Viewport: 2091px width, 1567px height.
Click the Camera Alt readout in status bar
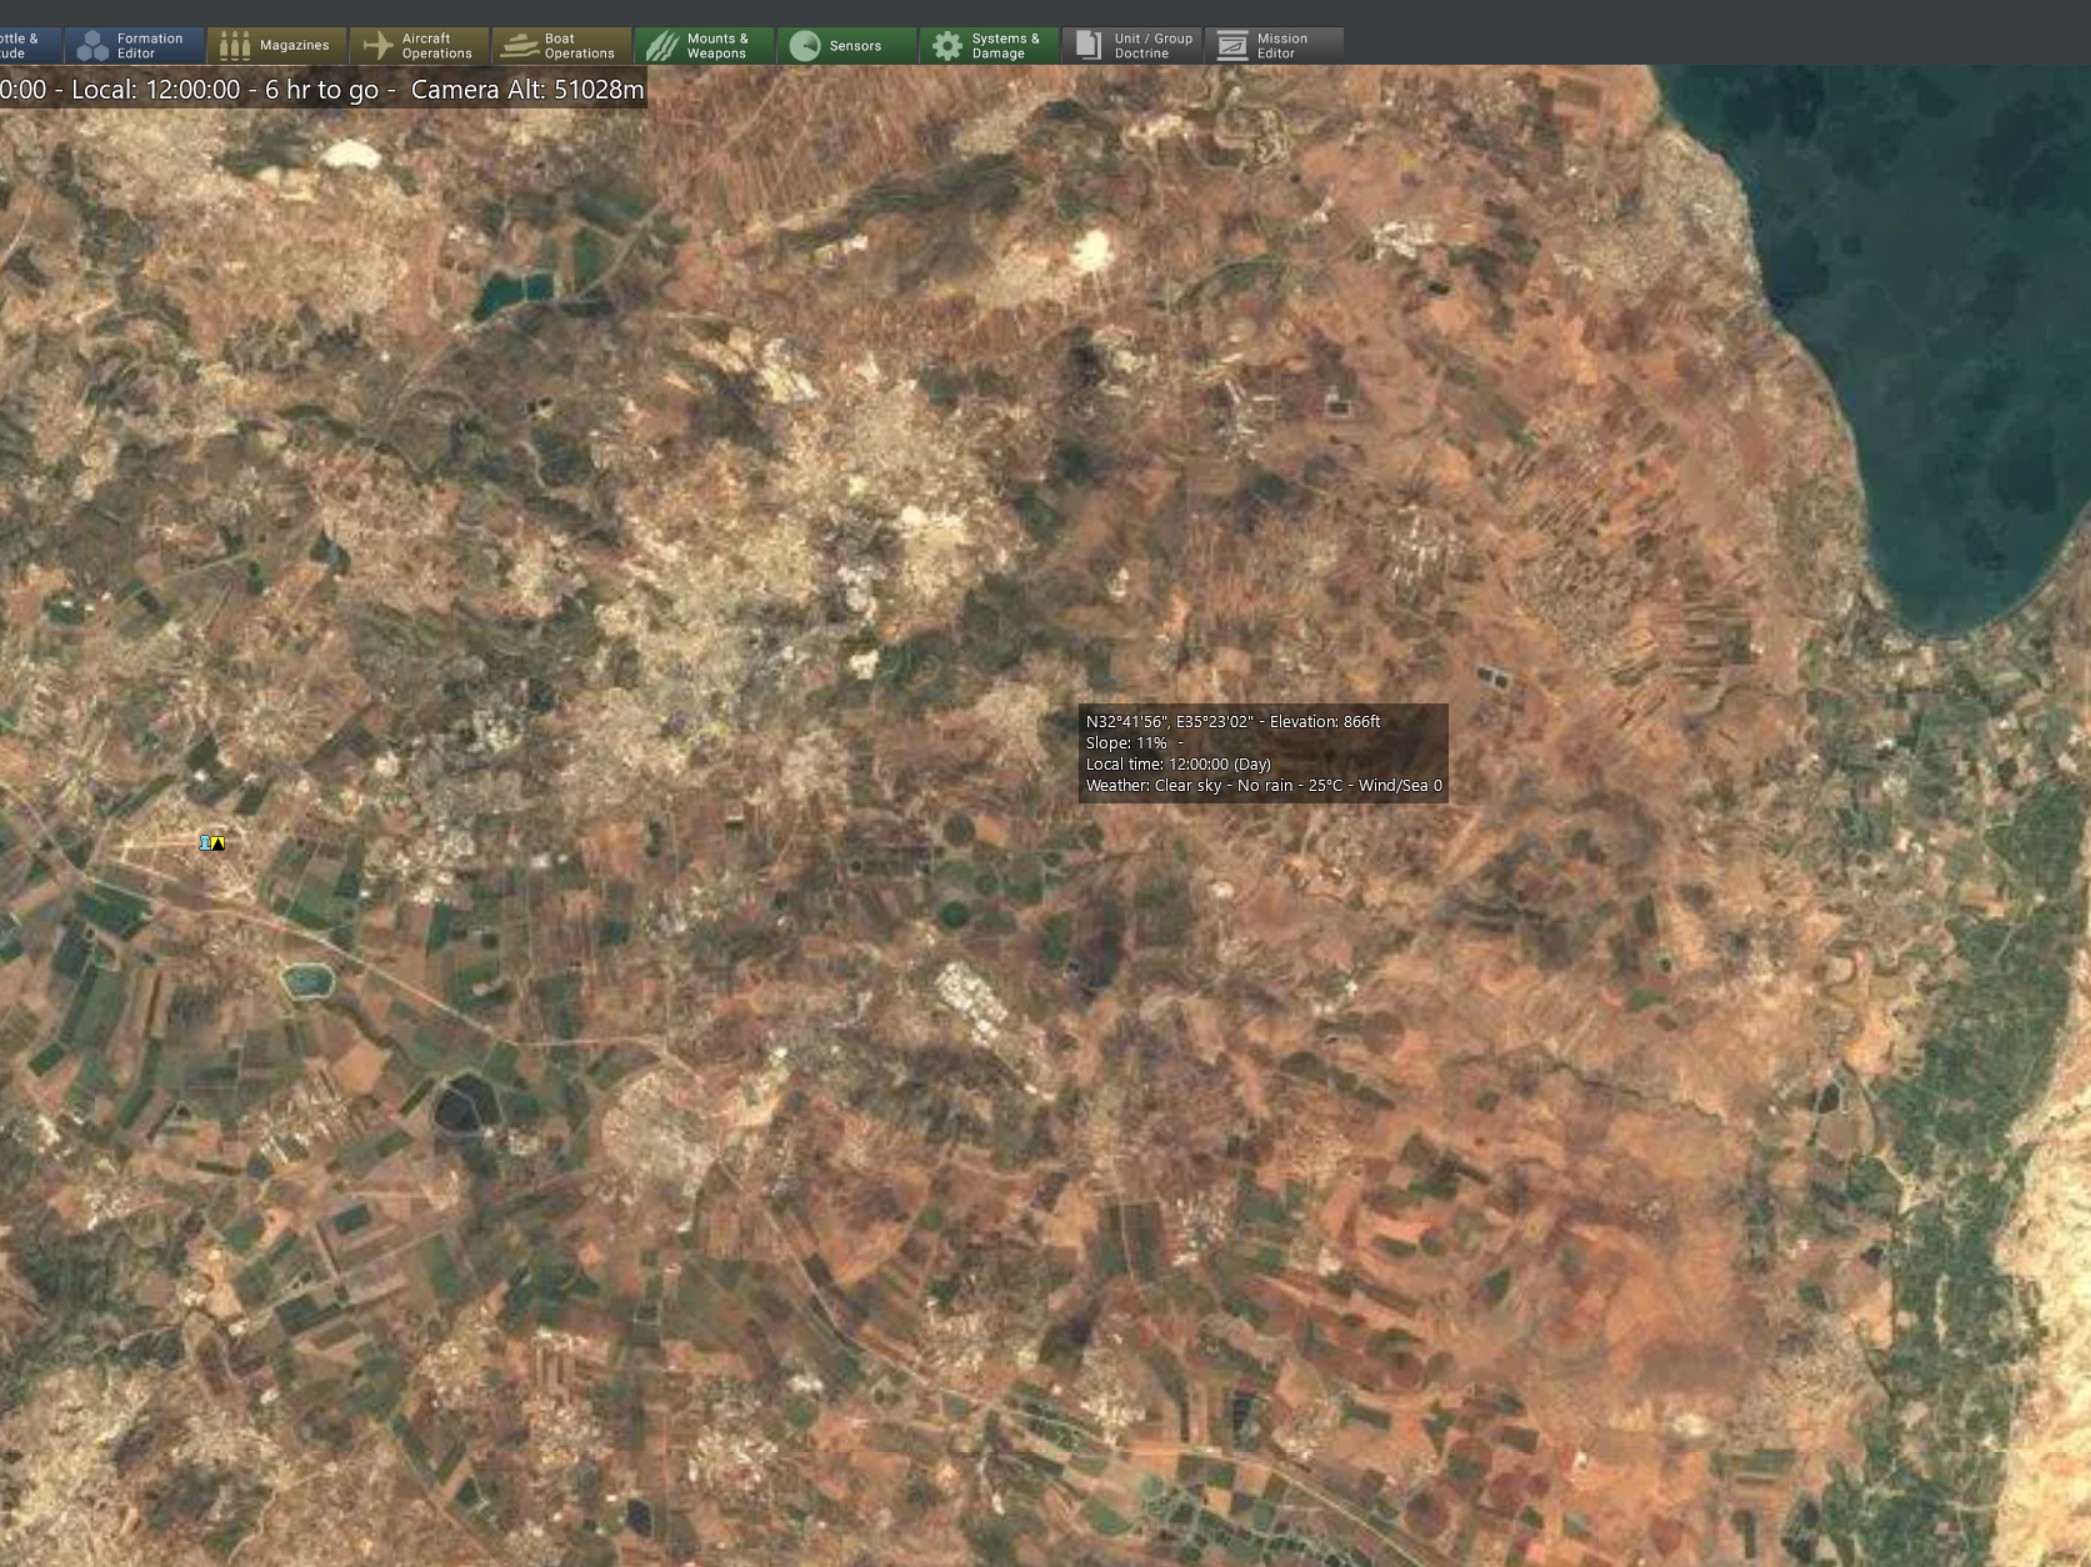(x=527, y=89)
